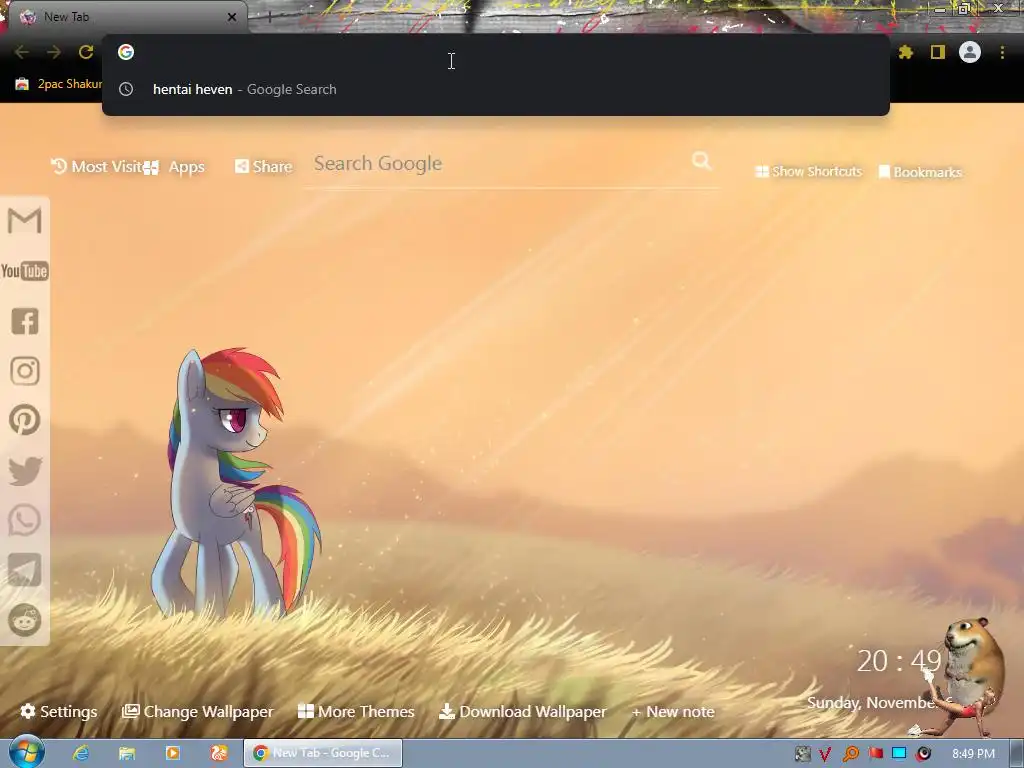Open Chrome three-dot menu
The width and height of the screenshot is (1024, 768).
point(1002,52)
